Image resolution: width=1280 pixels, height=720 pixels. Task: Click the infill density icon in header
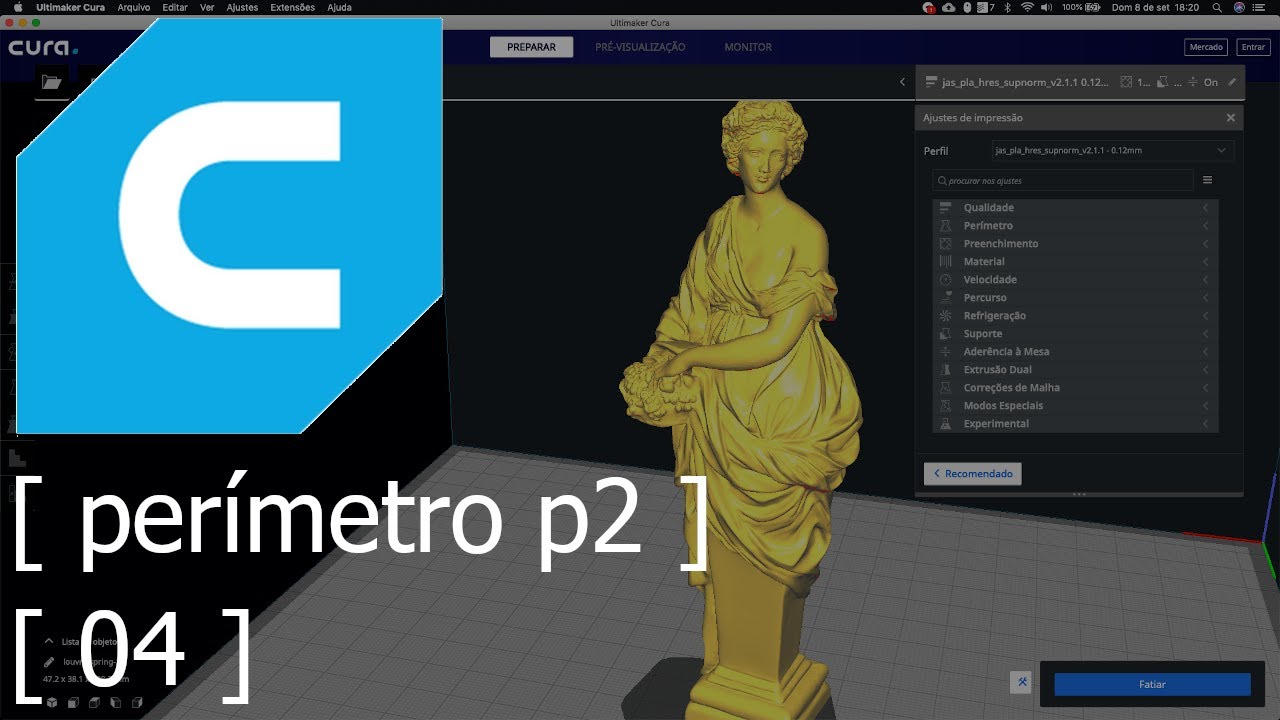point(1127,82)
